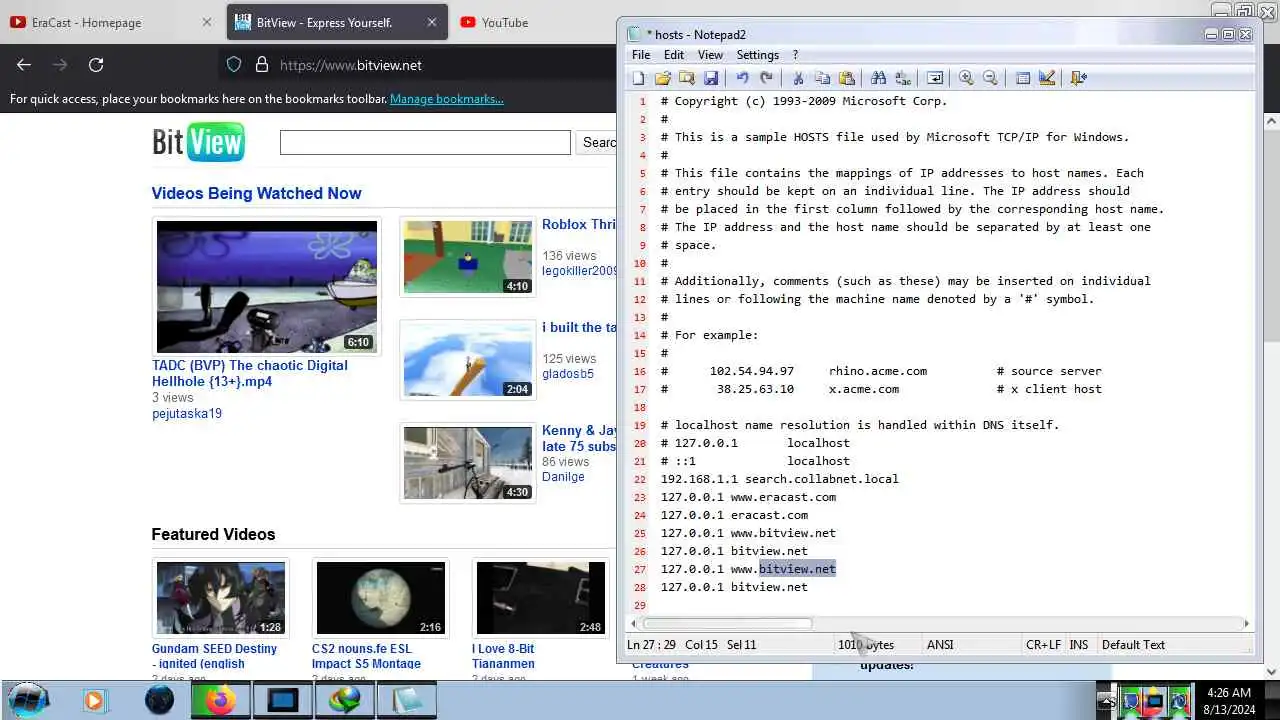
Task: Open the Replace dialog icon in Notepad2
Action: (x=902, y=78)
